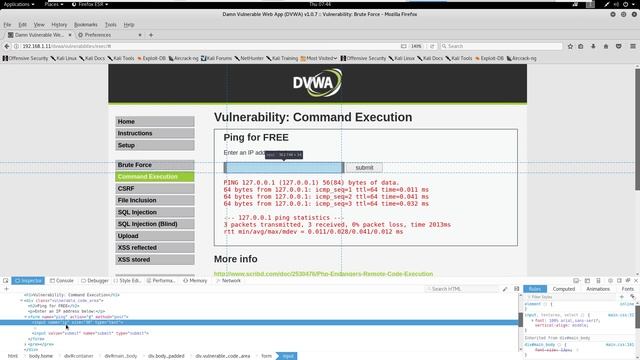Open the Firefox hamburger menu

point(633,46)
